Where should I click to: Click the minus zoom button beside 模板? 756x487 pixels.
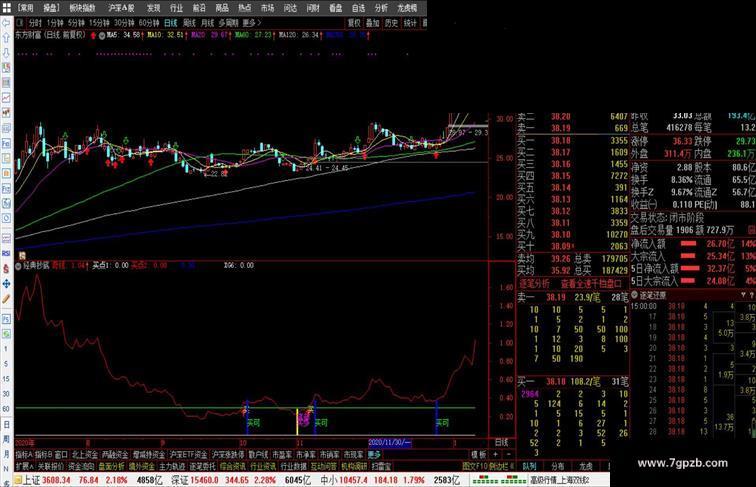click(509, 454)
